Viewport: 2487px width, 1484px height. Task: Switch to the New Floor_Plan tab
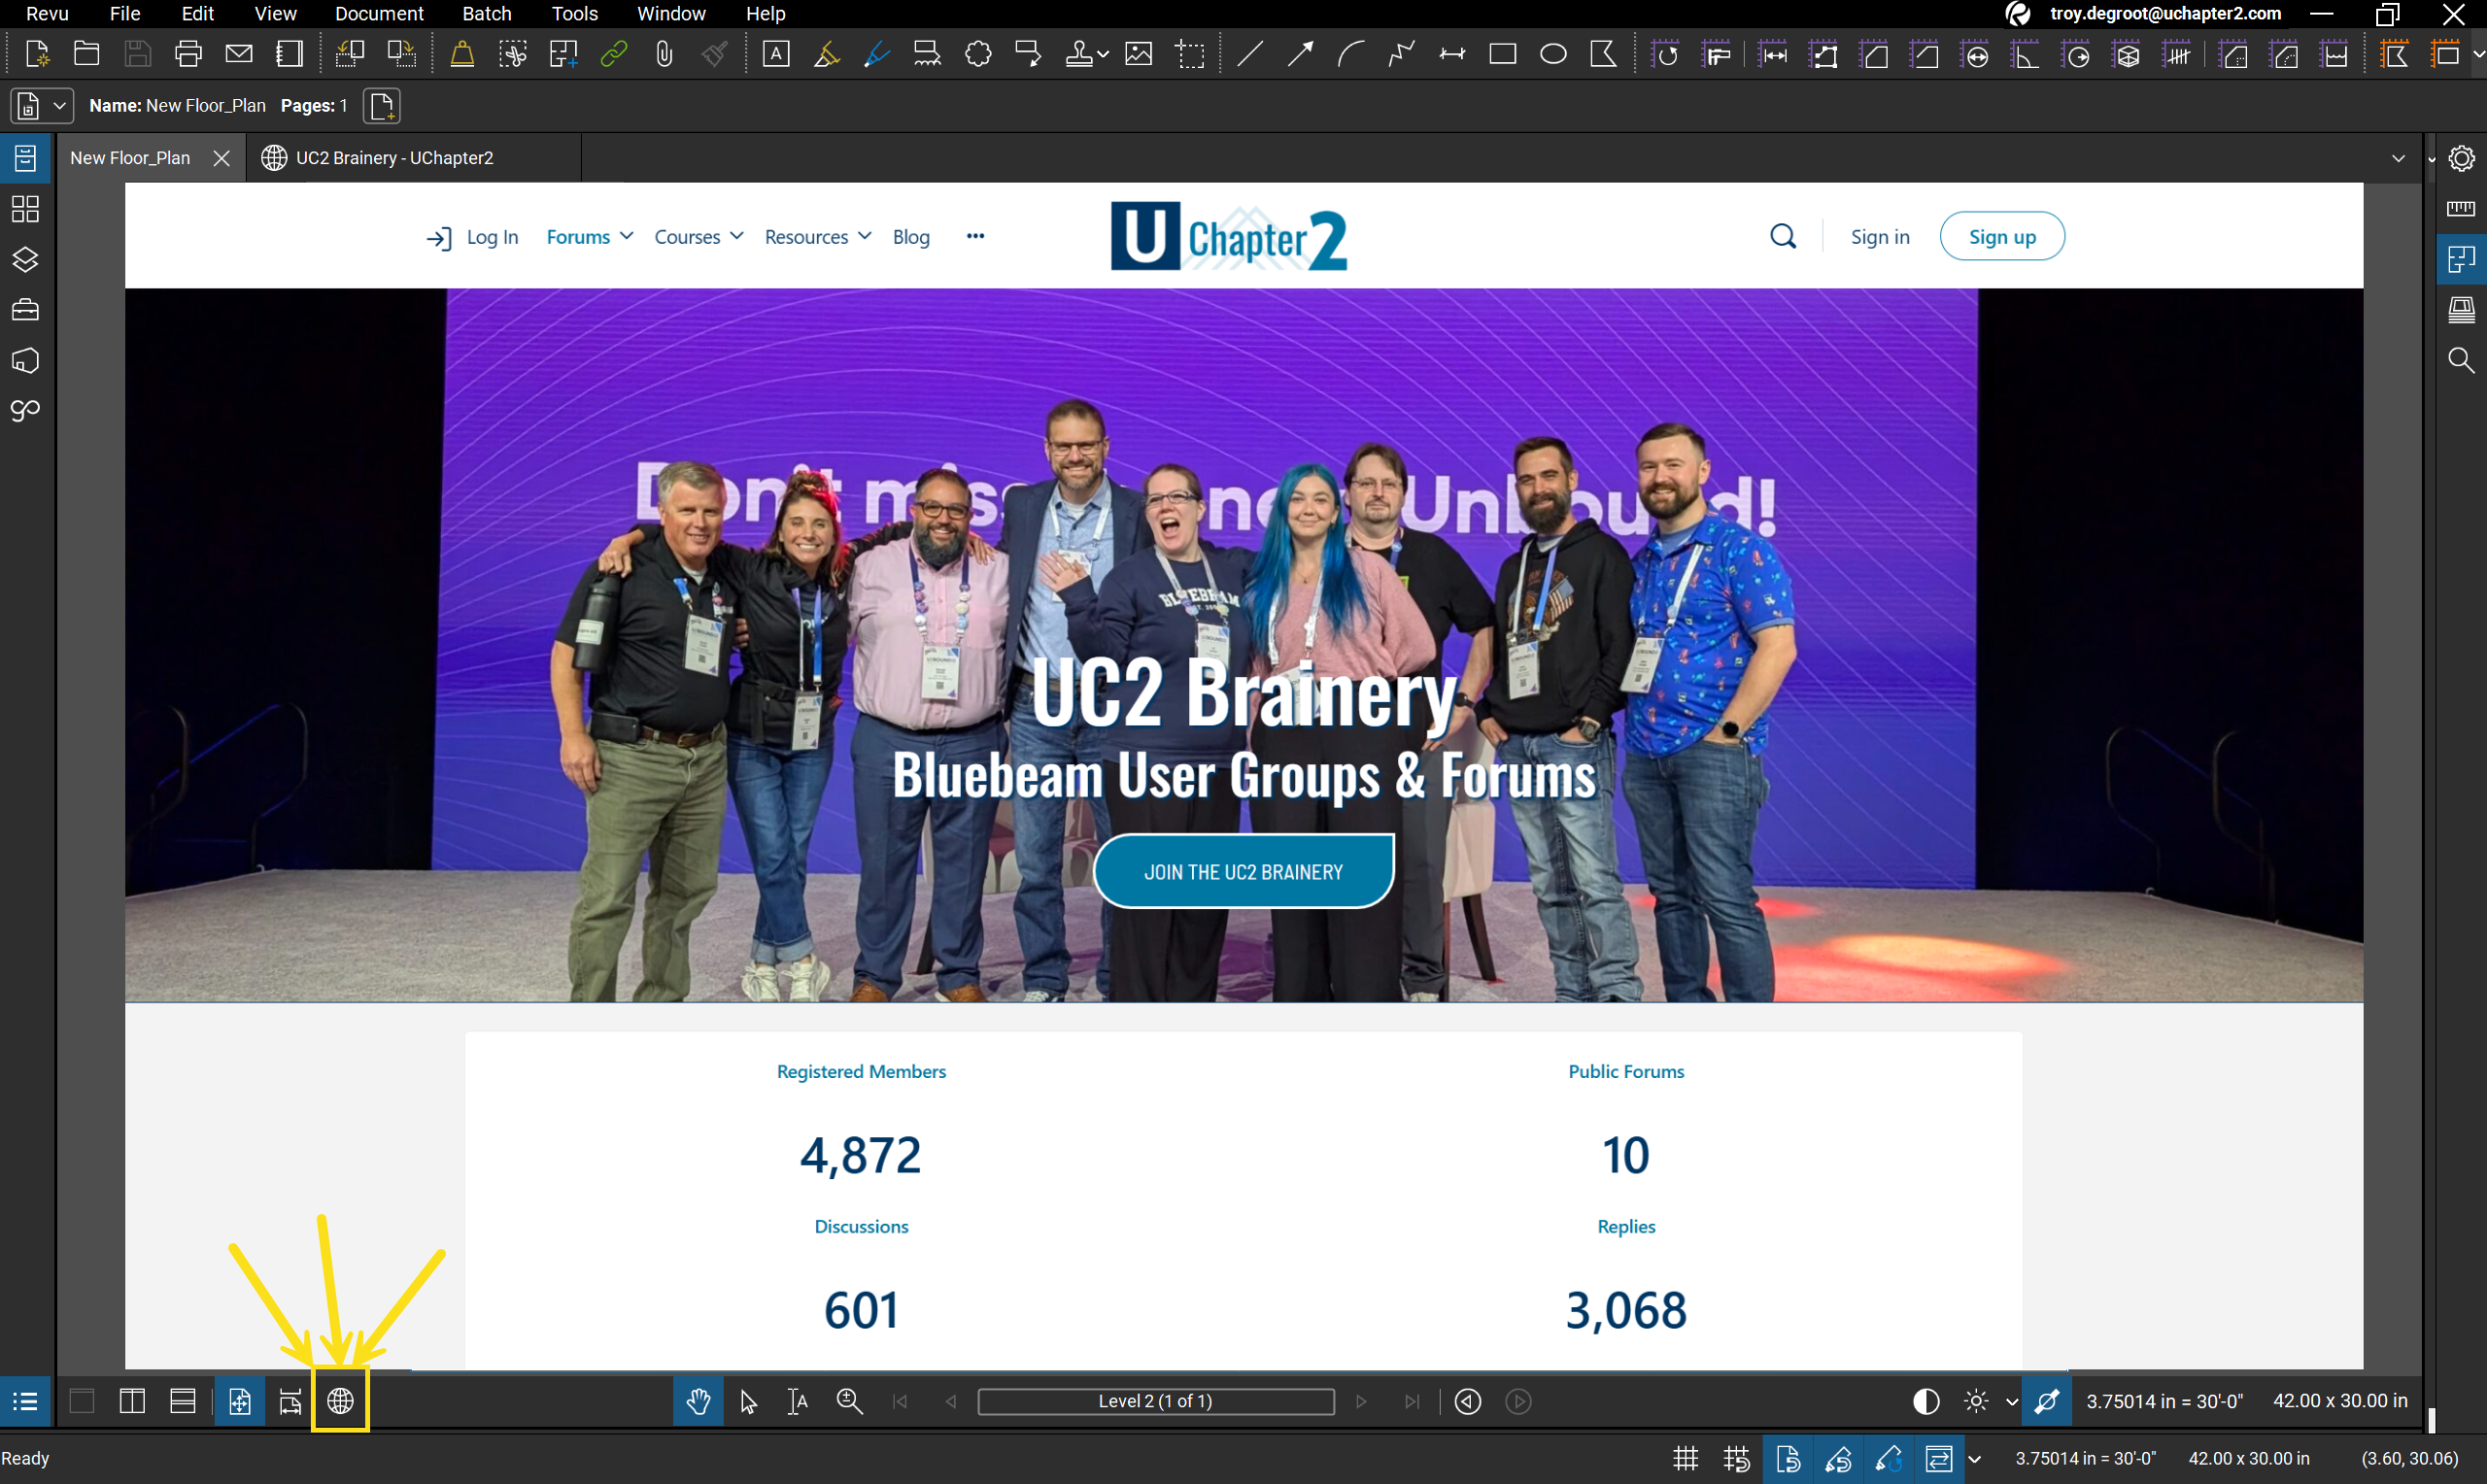click(x=130, y=158)
